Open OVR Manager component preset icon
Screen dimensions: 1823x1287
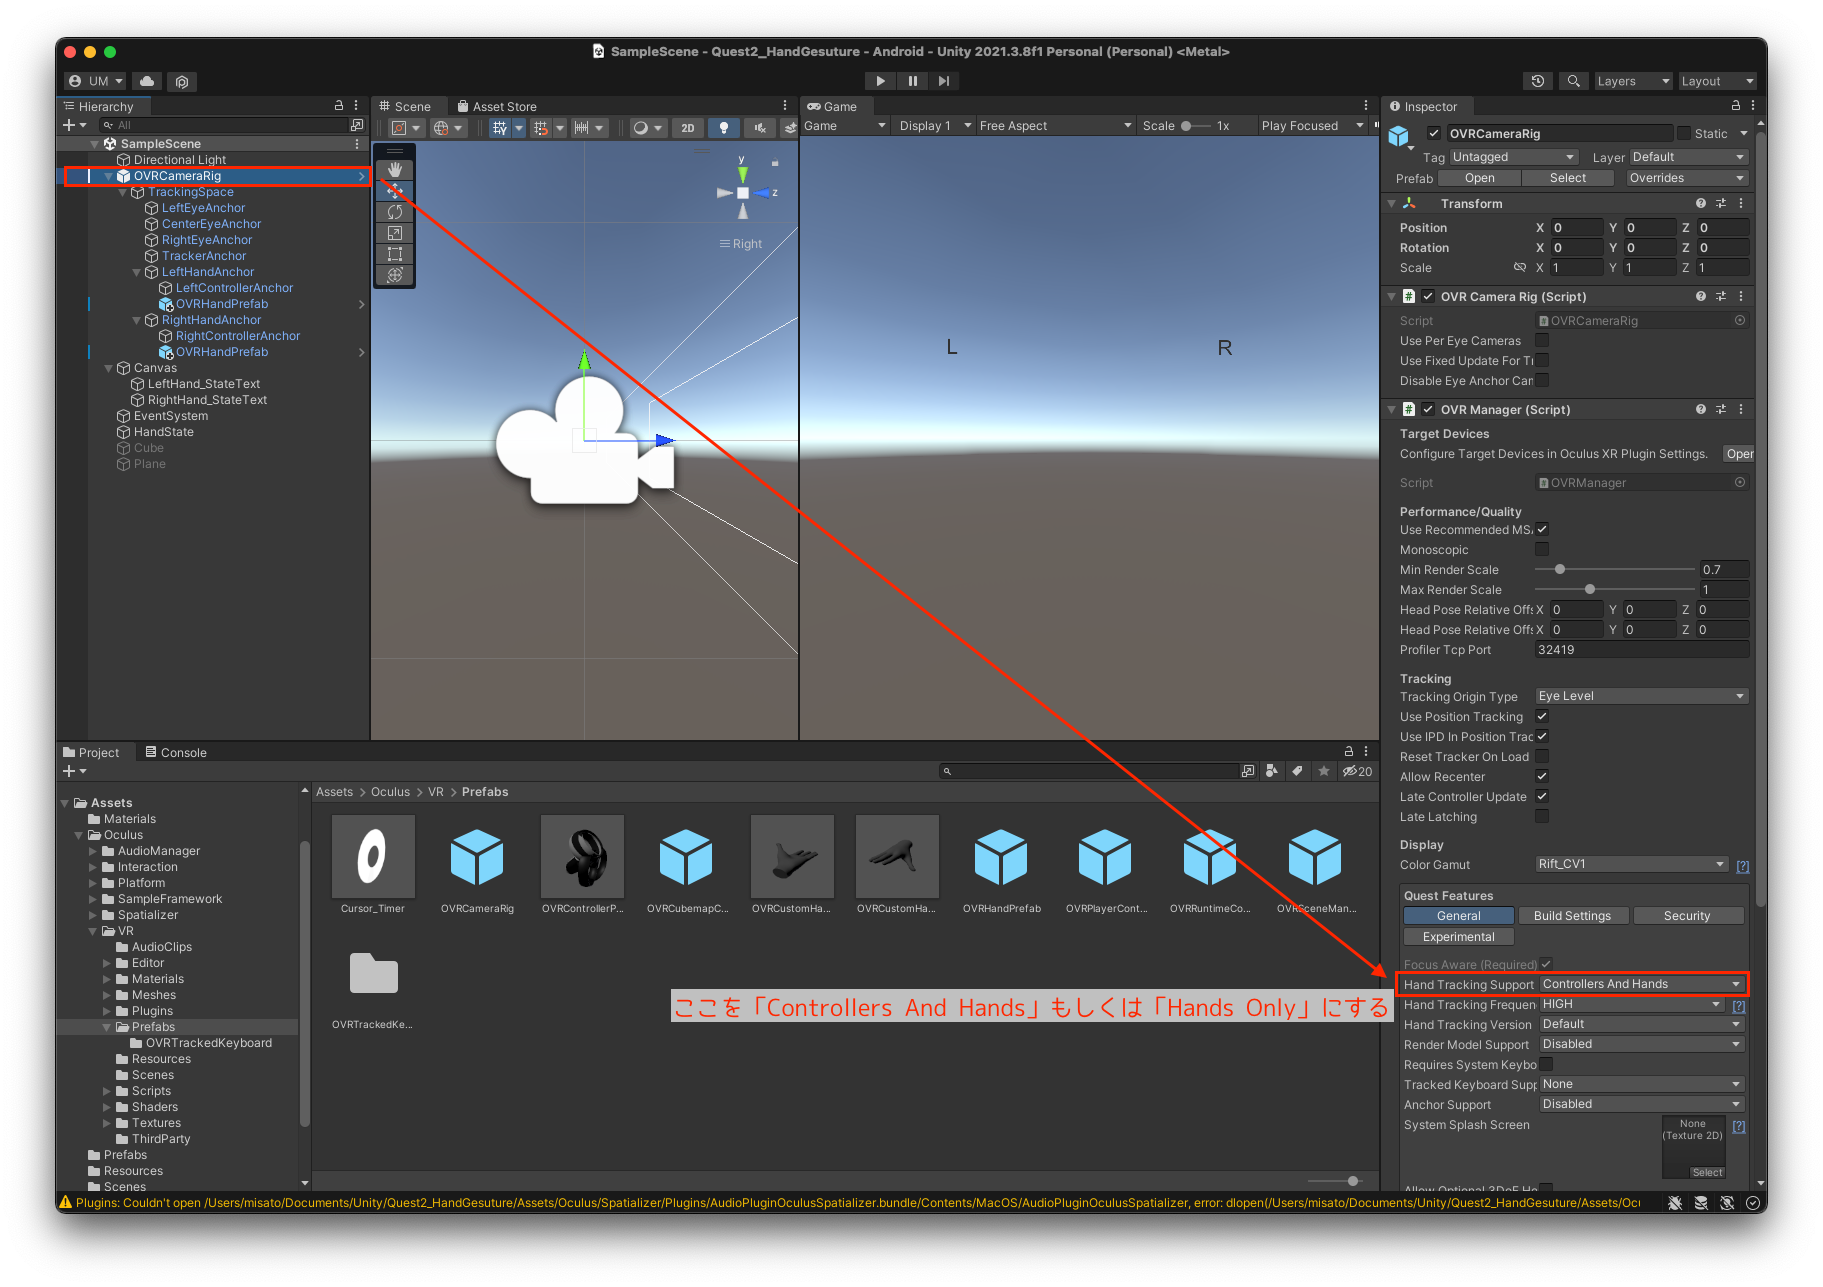(1721, 409)
